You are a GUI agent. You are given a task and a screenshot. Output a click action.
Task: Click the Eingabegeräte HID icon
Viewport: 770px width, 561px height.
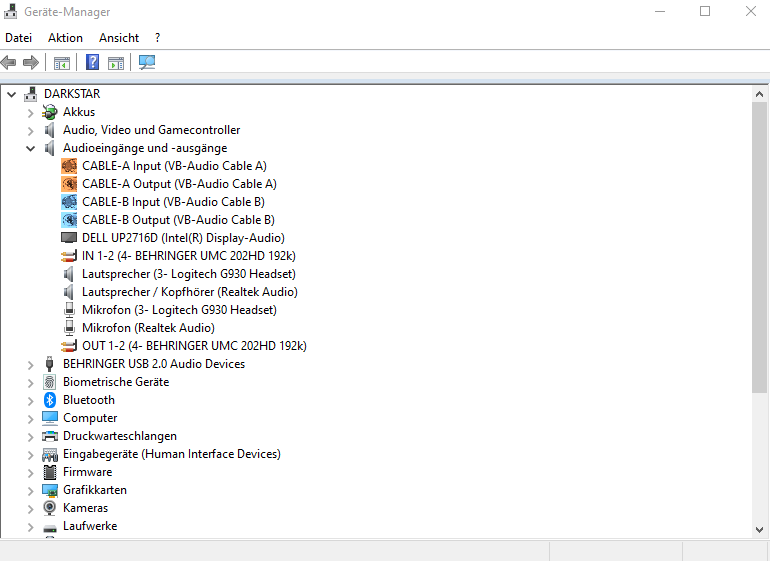coord(50,454)
